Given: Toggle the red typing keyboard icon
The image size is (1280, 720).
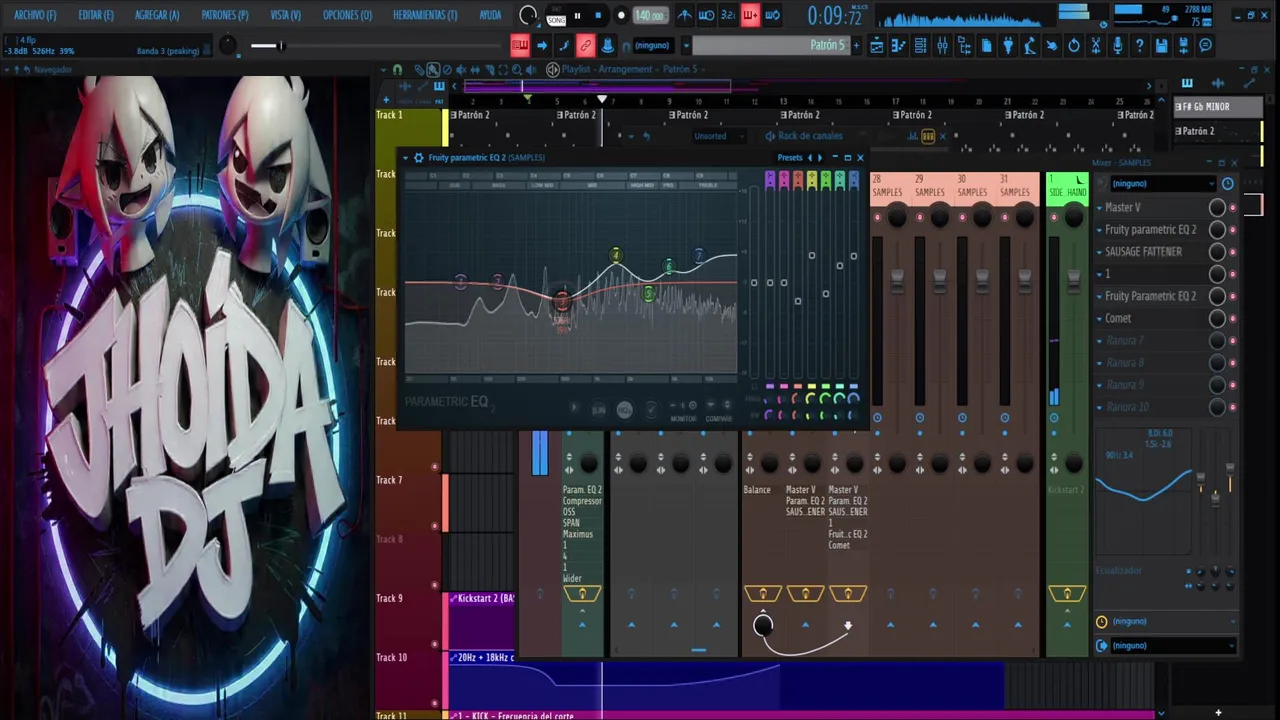Looking at the screenshot, I should point(520,45).
